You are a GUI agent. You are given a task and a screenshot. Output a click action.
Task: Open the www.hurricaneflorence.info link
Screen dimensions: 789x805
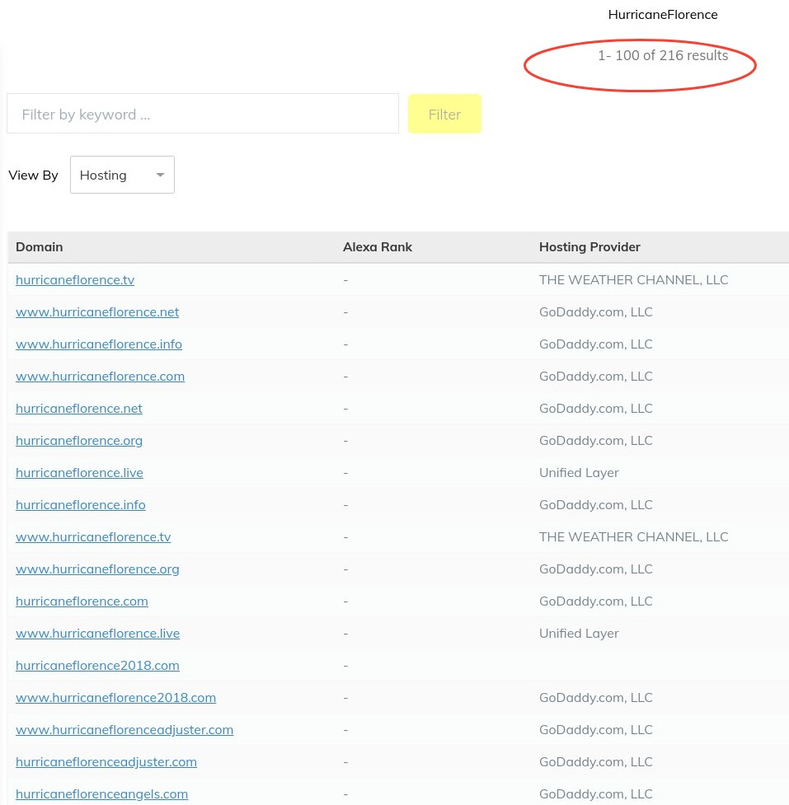pos(99,344)
